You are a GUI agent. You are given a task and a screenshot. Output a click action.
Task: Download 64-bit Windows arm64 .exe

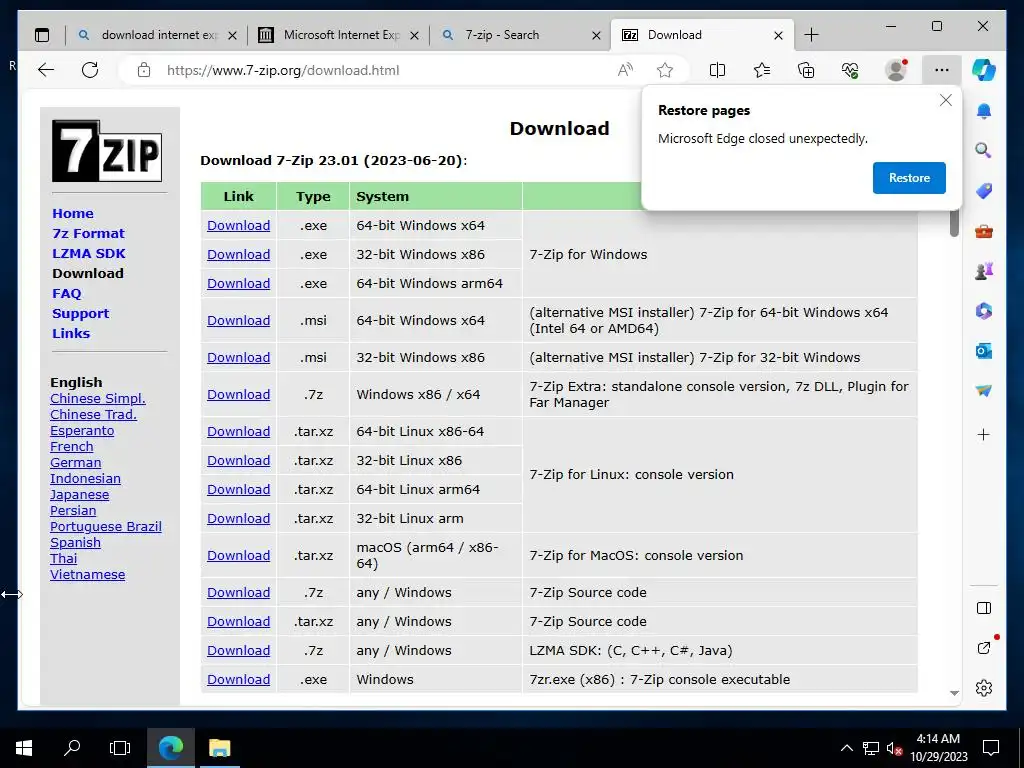click(x=238, y=283)
